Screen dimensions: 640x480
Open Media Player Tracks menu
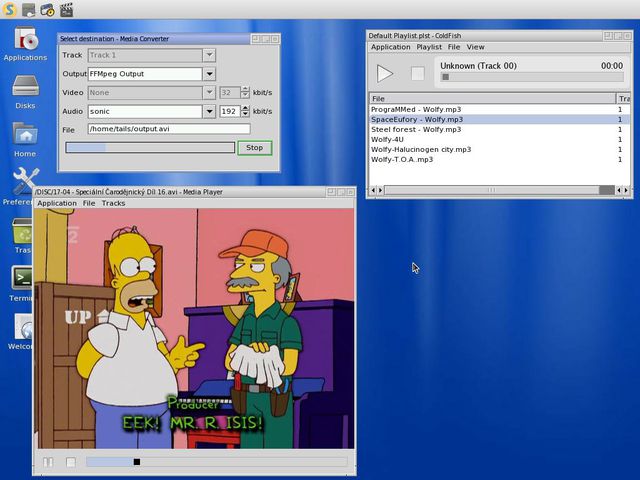[113, 203]
